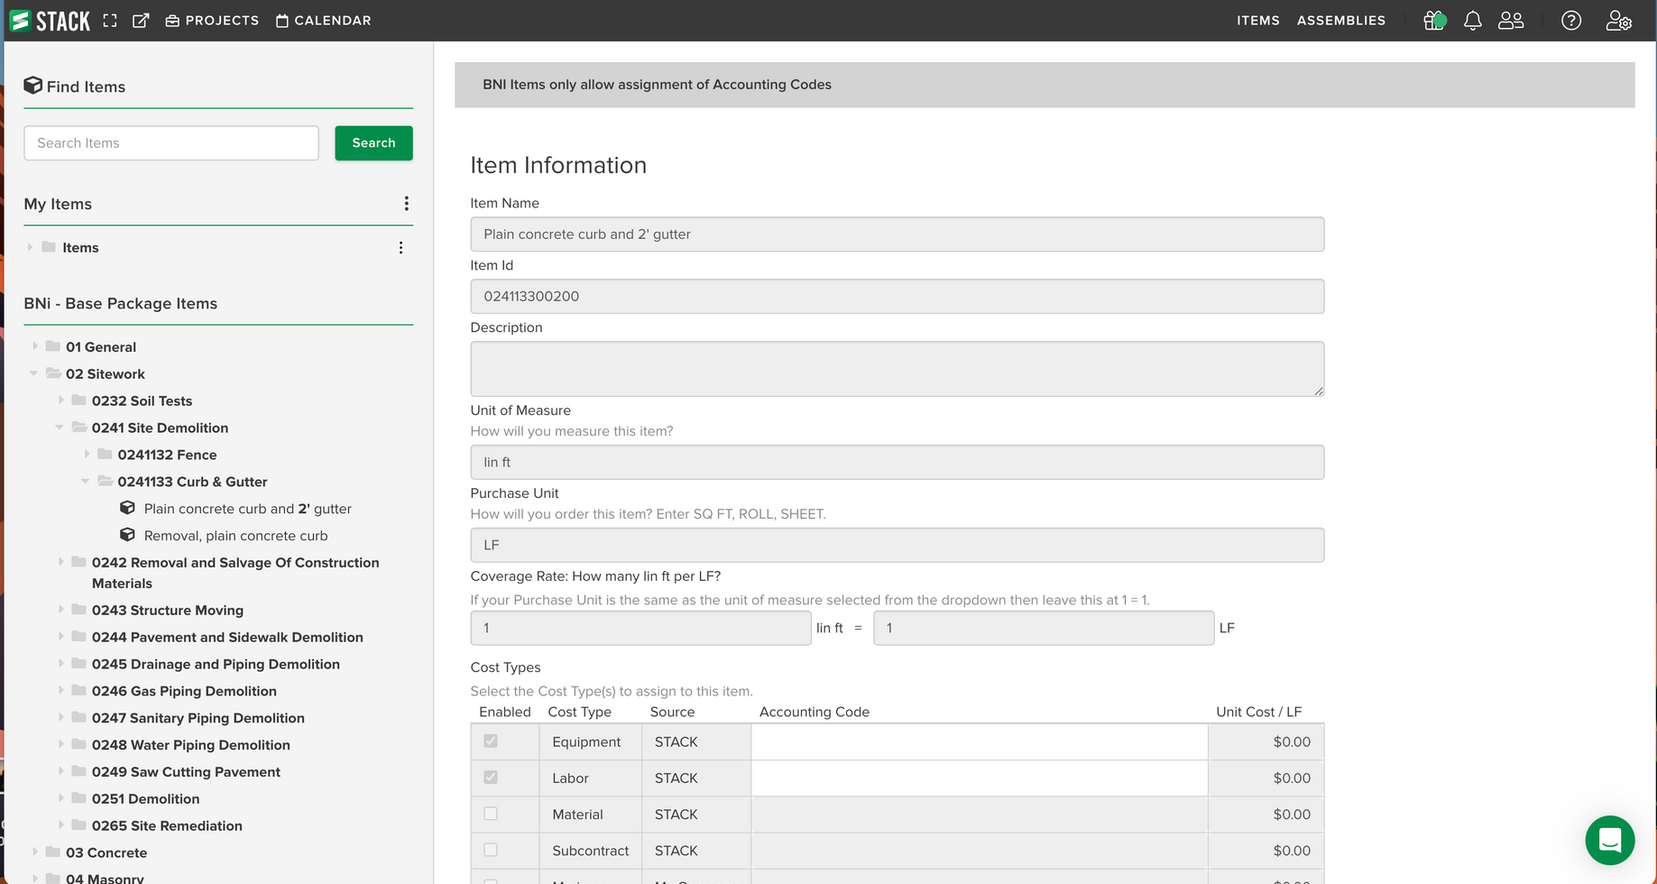Click the Search Items input field
This screenshot has height=884, width=1657.
171,143
